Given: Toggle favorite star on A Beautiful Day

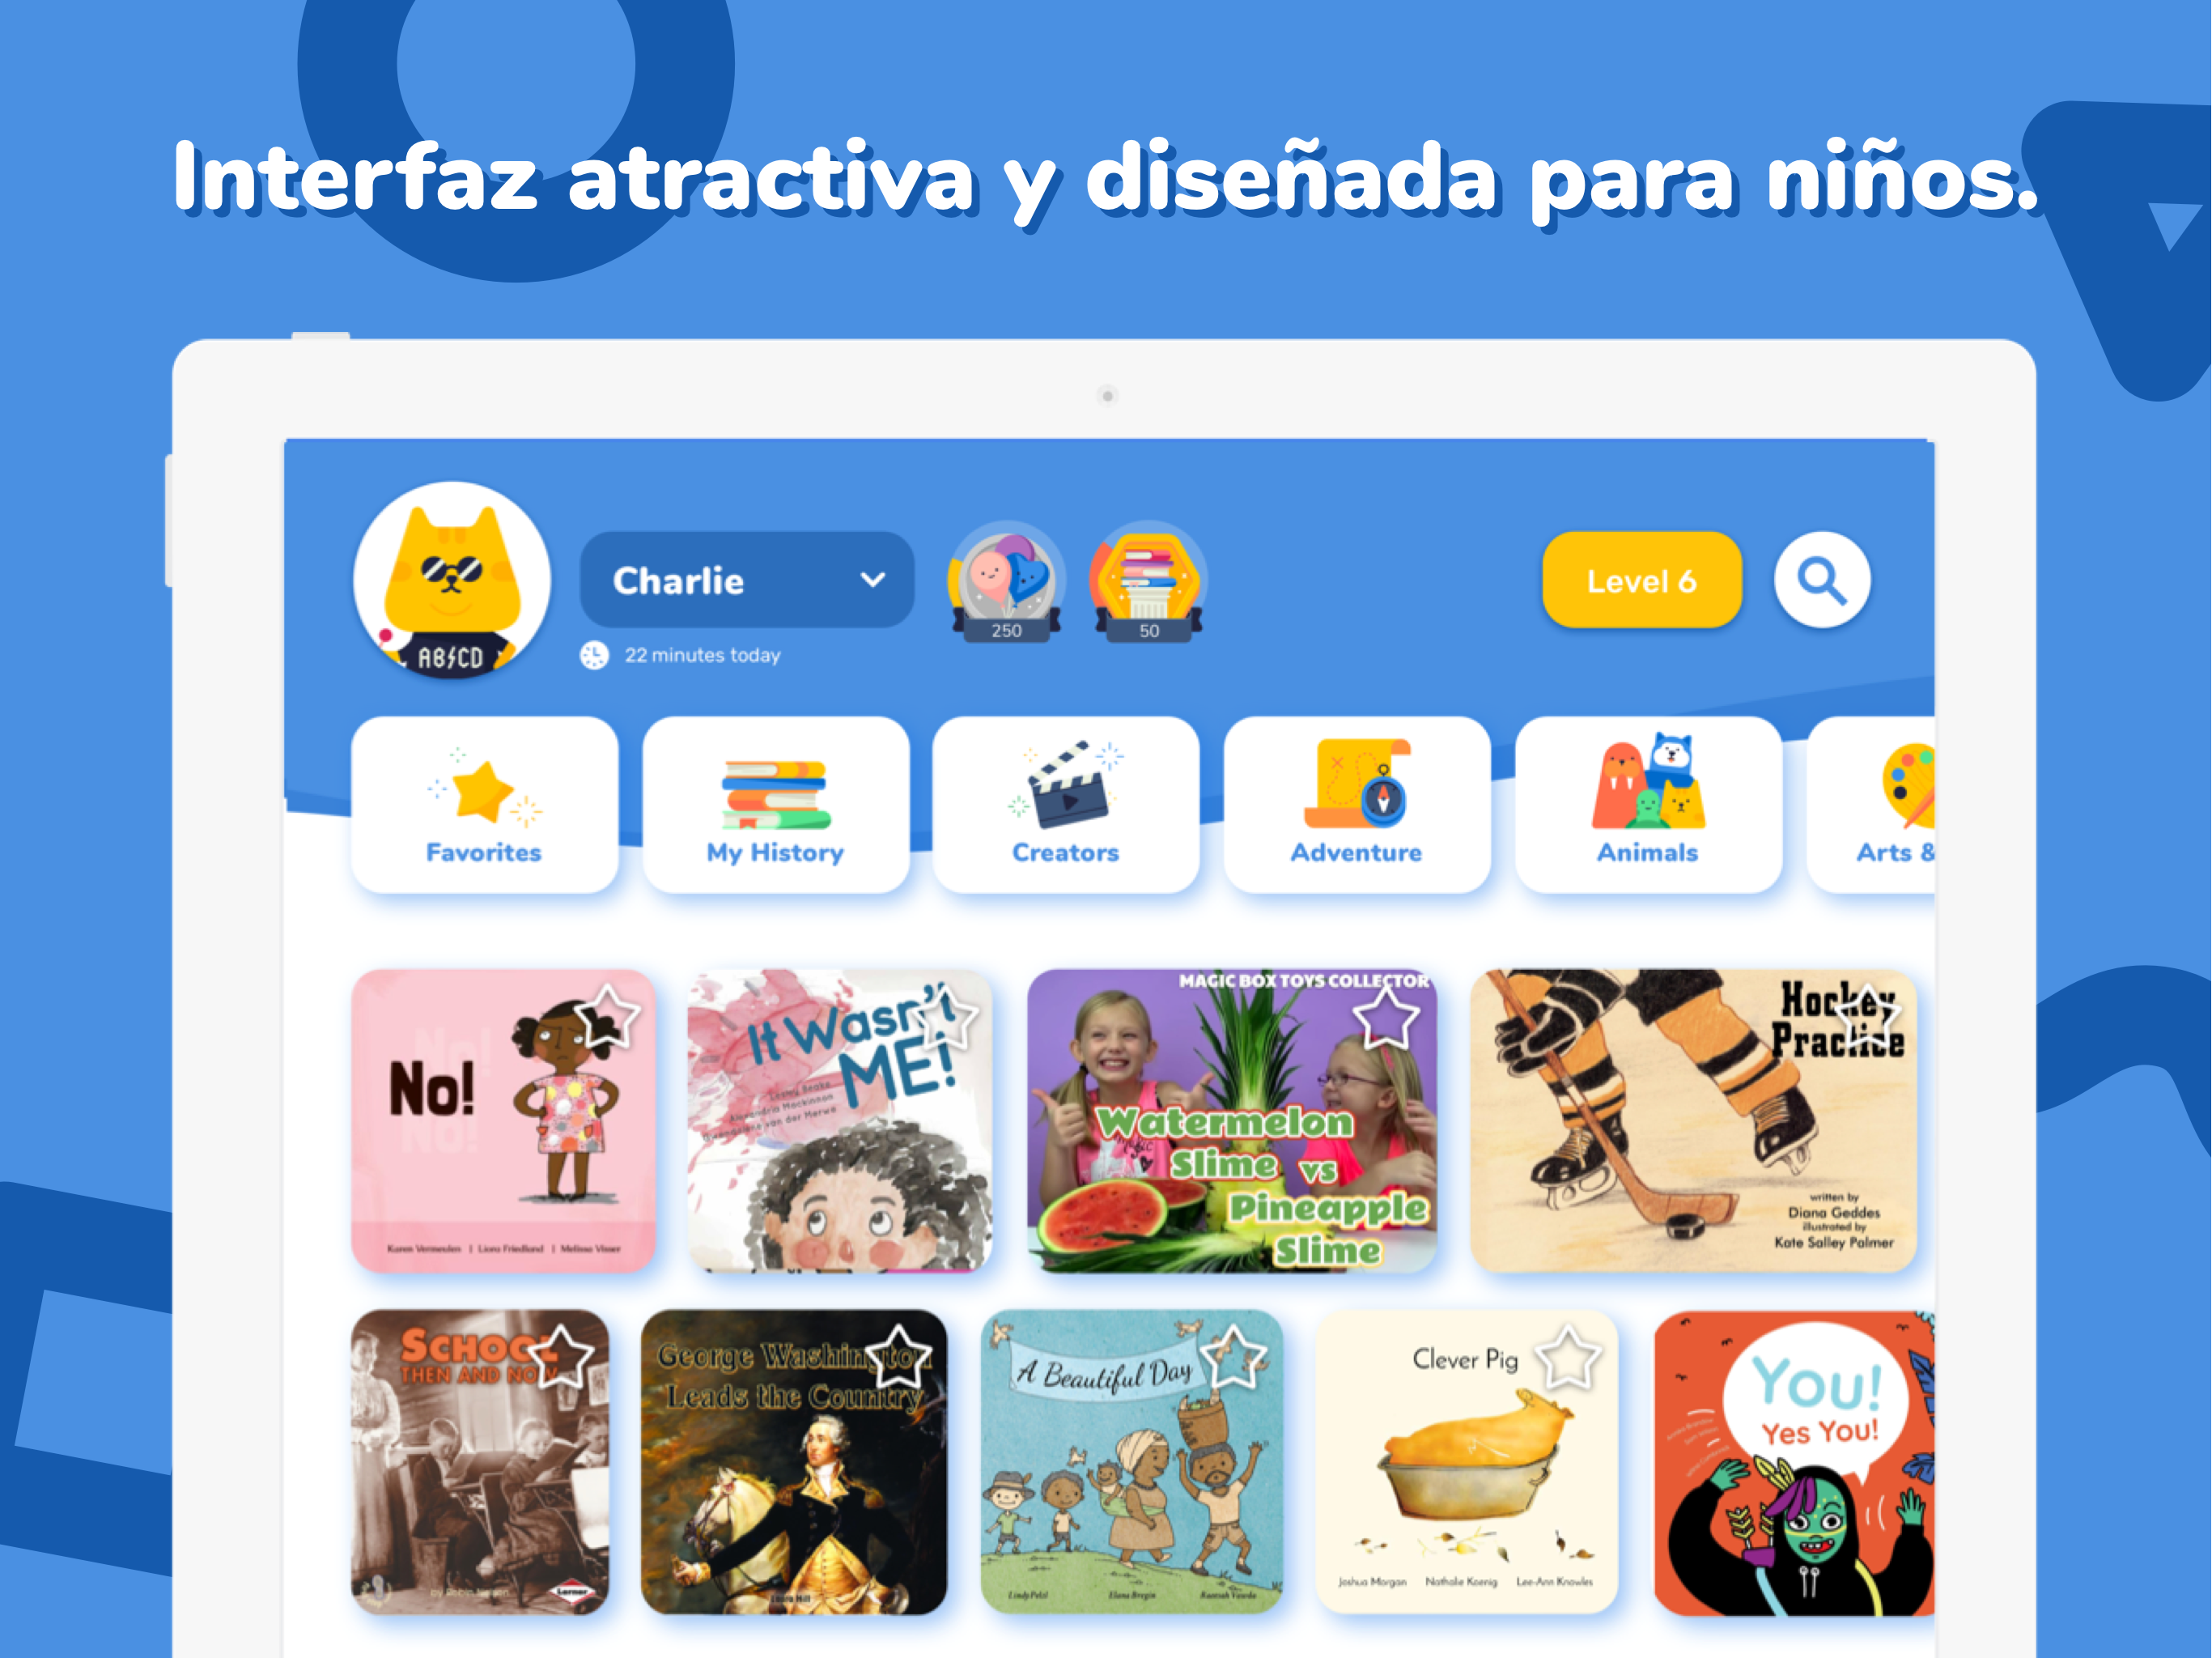Looking at the screenshot, I should (x=1233, y=1358).
